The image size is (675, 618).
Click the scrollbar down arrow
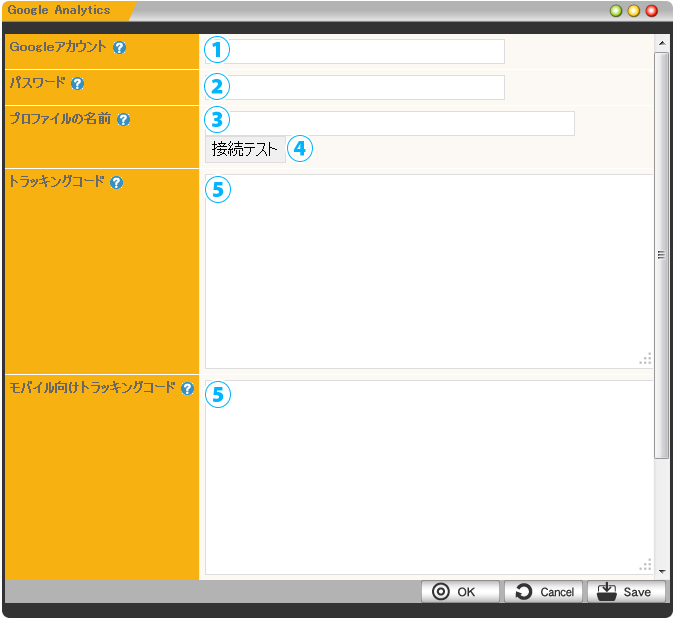(x=662, y=572)
